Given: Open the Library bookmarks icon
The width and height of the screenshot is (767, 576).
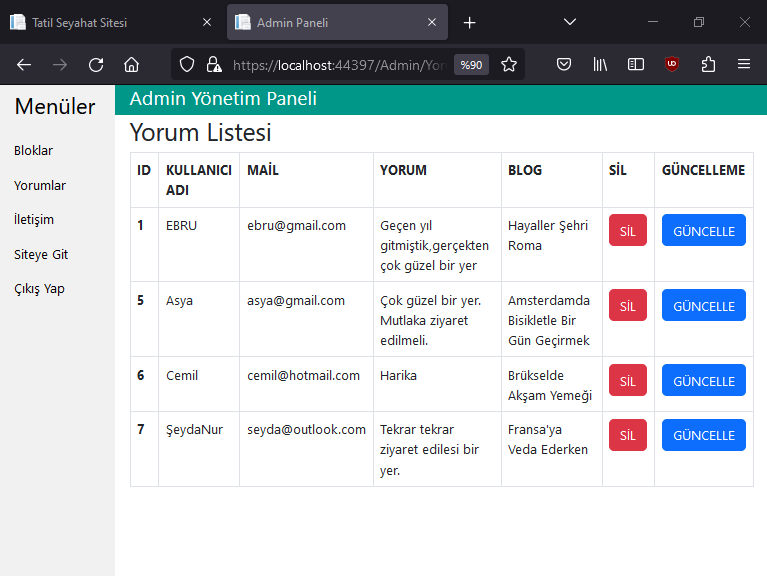Looking at the screenshot, I should pos(600,65).
